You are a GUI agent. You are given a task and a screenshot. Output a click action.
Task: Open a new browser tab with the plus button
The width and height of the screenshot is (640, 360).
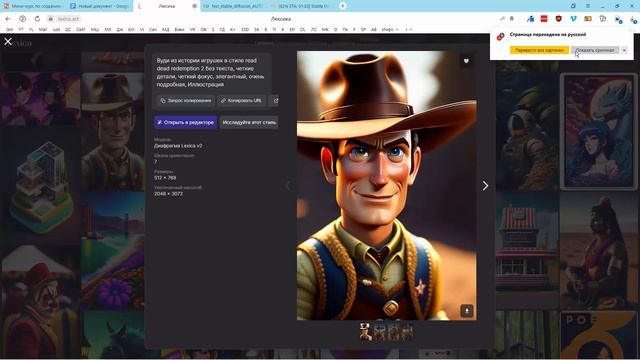(343, 6)
